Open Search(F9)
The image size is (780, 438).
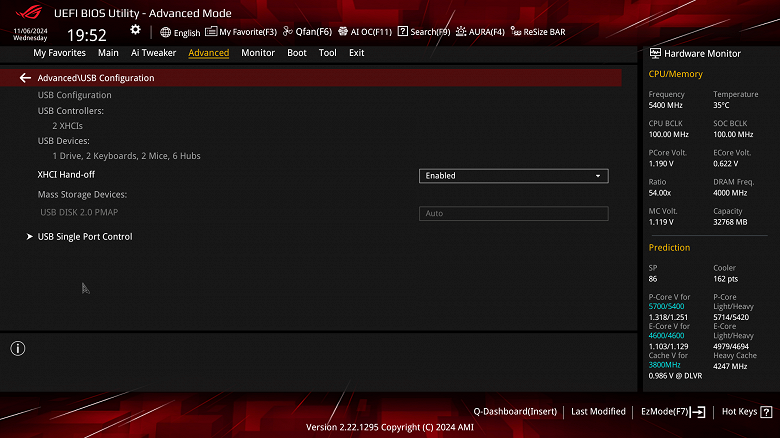[430, 32]
